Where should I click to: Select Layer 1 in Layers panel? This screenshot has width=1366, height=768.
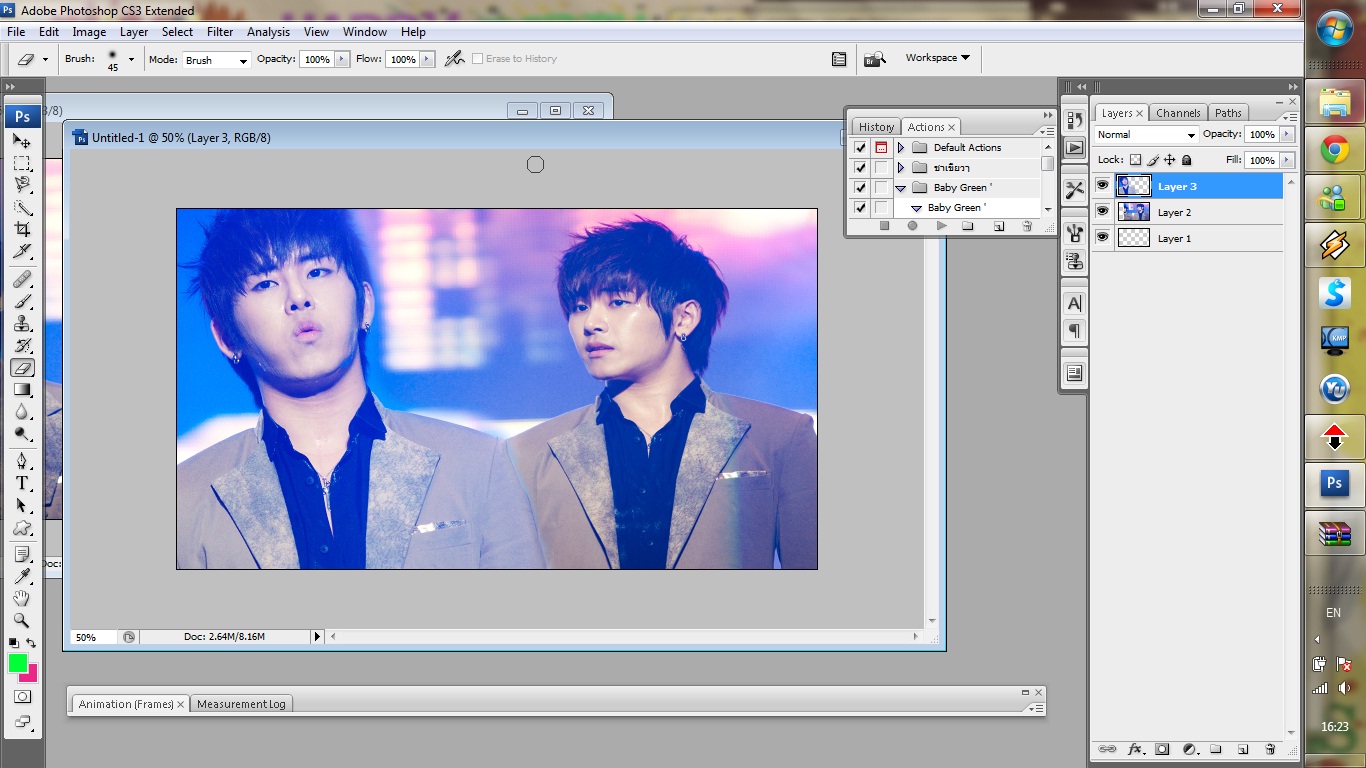1188,238
